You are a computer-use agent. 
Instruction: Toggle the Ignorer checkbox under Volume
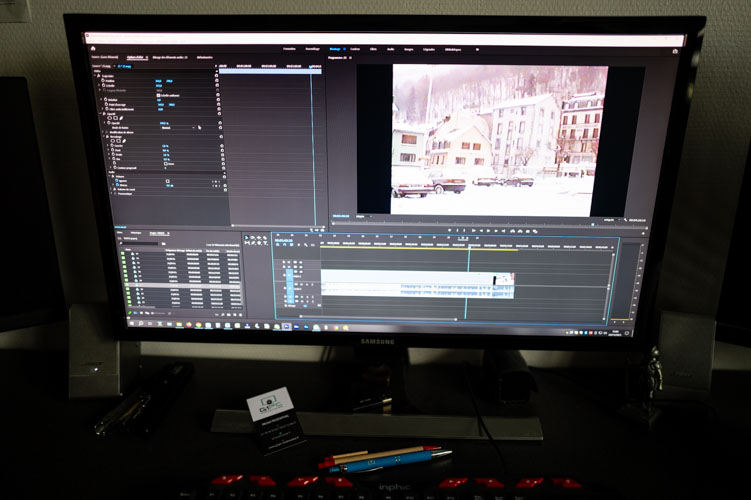(168, 181)
